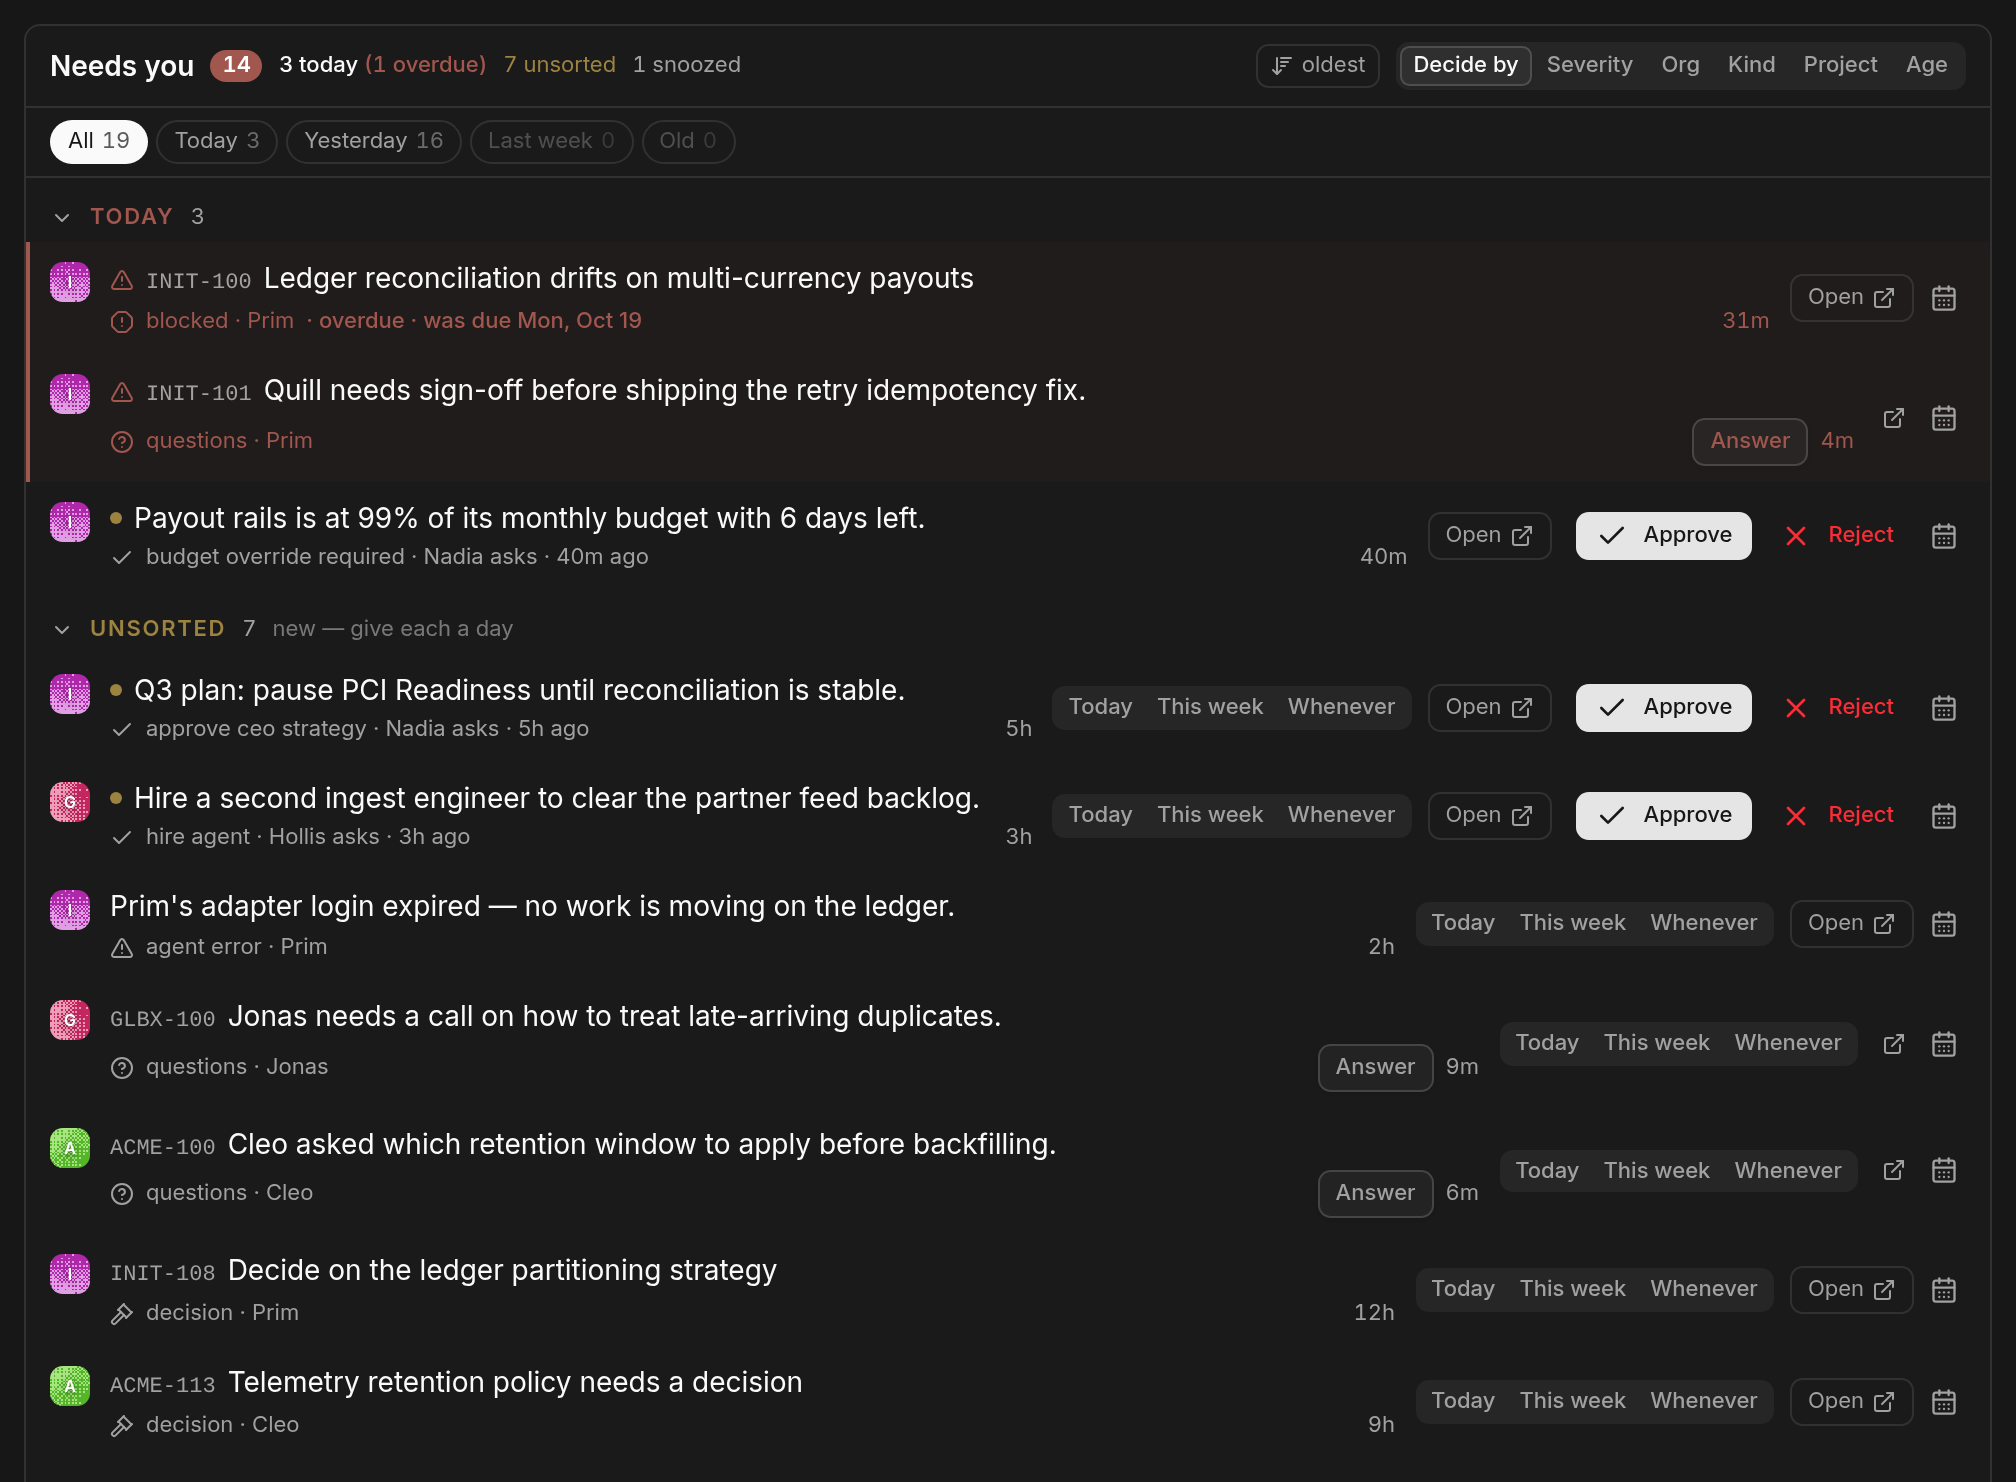Click calendar icon on INIT-101 Quill row
Screen dimensions: 2016x1482
click(1943, 418)
